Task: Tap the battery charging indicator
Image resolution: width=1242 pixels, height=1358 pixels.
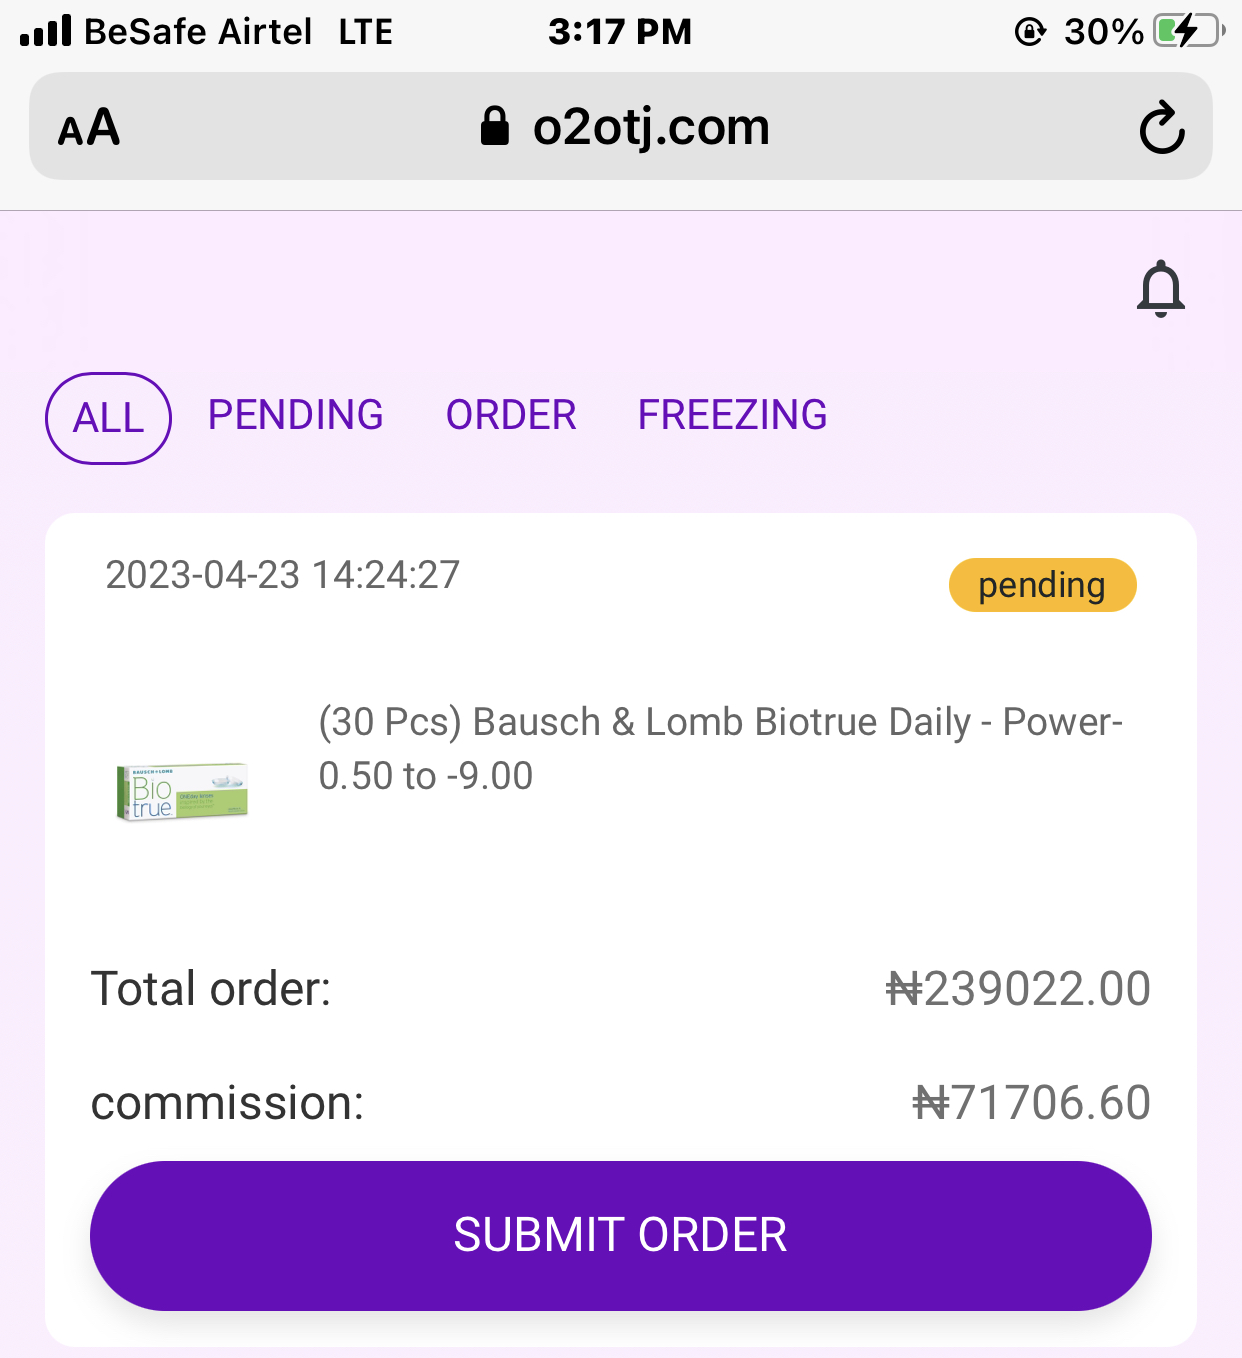Action: point(1187,31)
